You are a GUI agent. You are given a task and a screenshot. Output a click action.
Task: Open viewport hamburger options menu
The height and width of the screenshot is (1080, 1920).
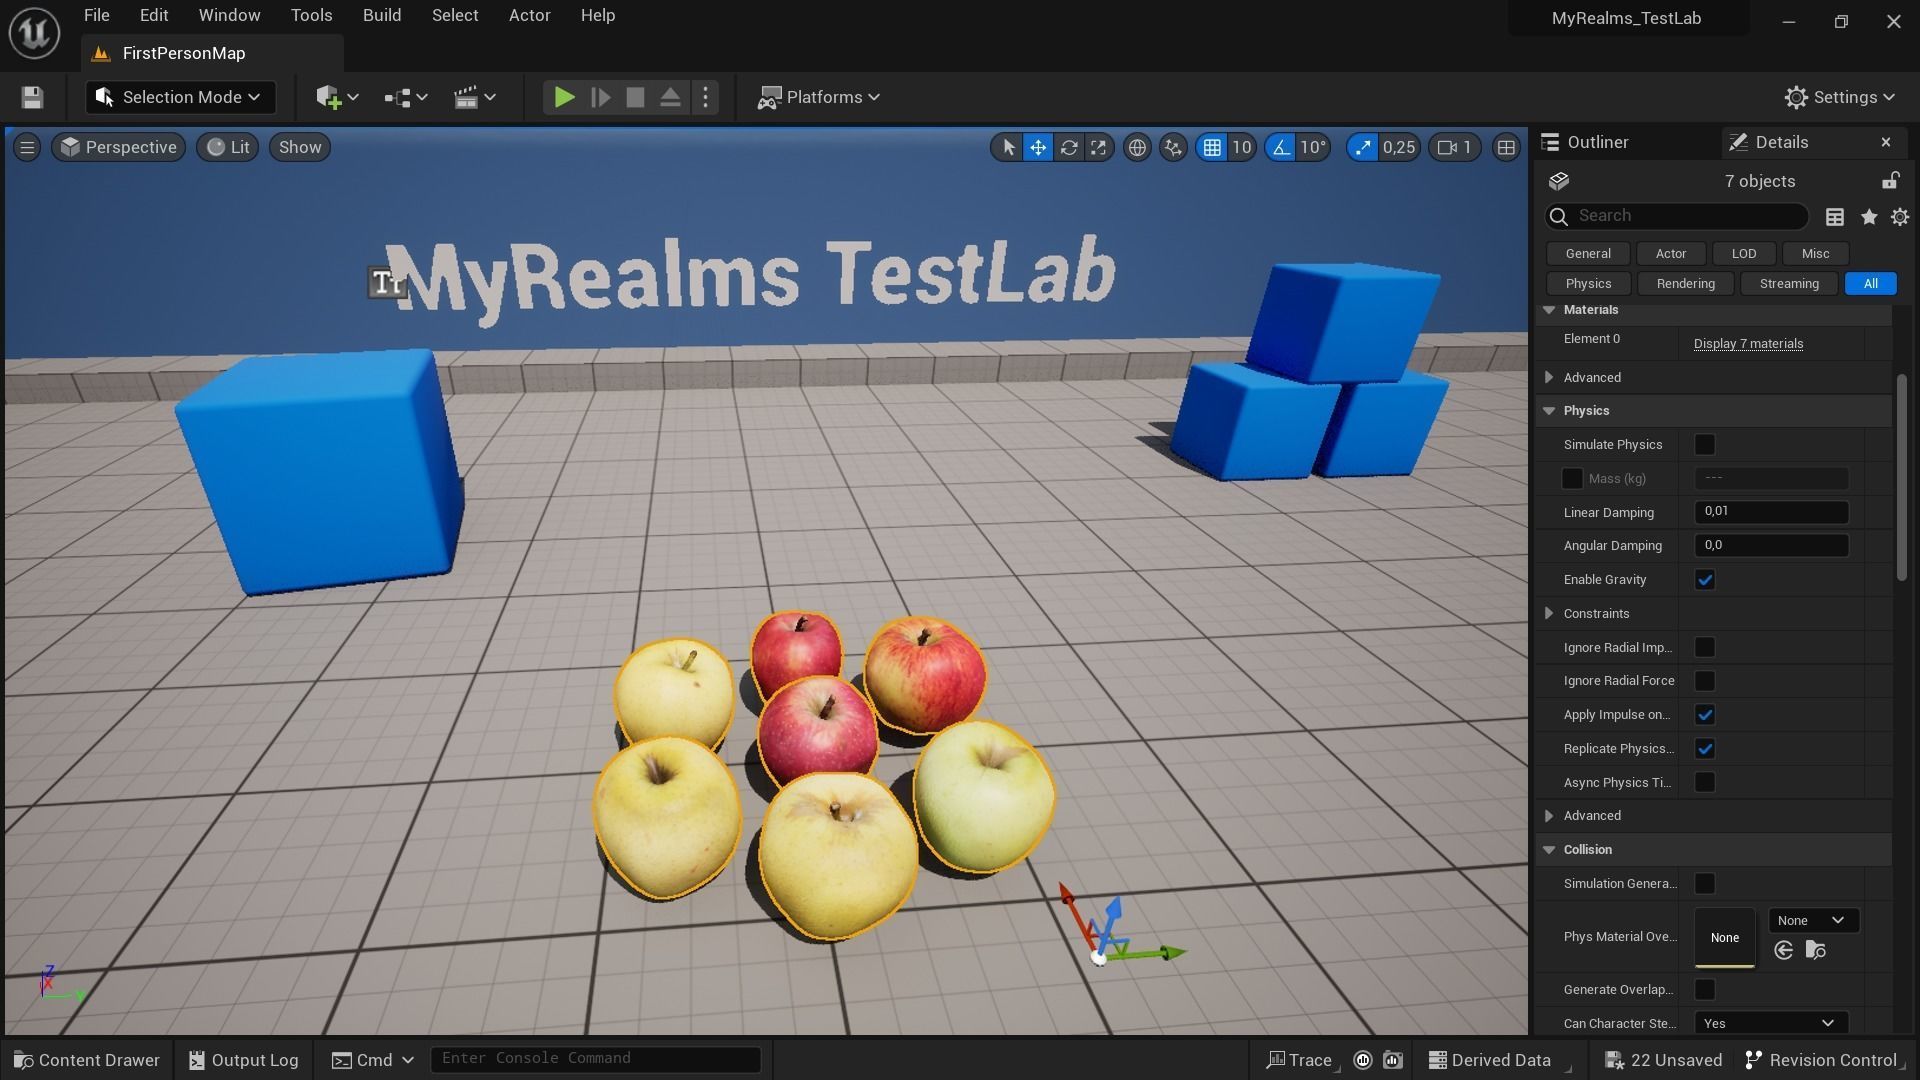27,147
